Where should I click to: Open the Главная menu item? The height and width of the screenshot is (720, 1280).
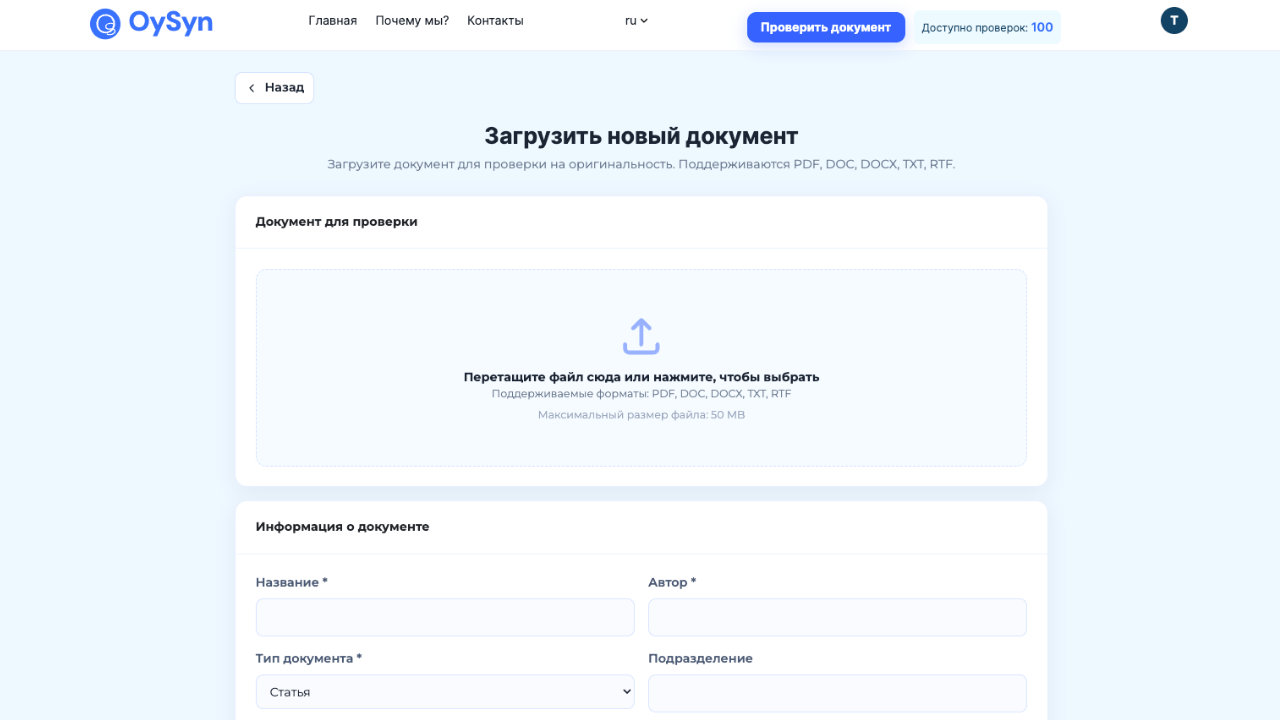pyautogui.click(x=332, y=20)
